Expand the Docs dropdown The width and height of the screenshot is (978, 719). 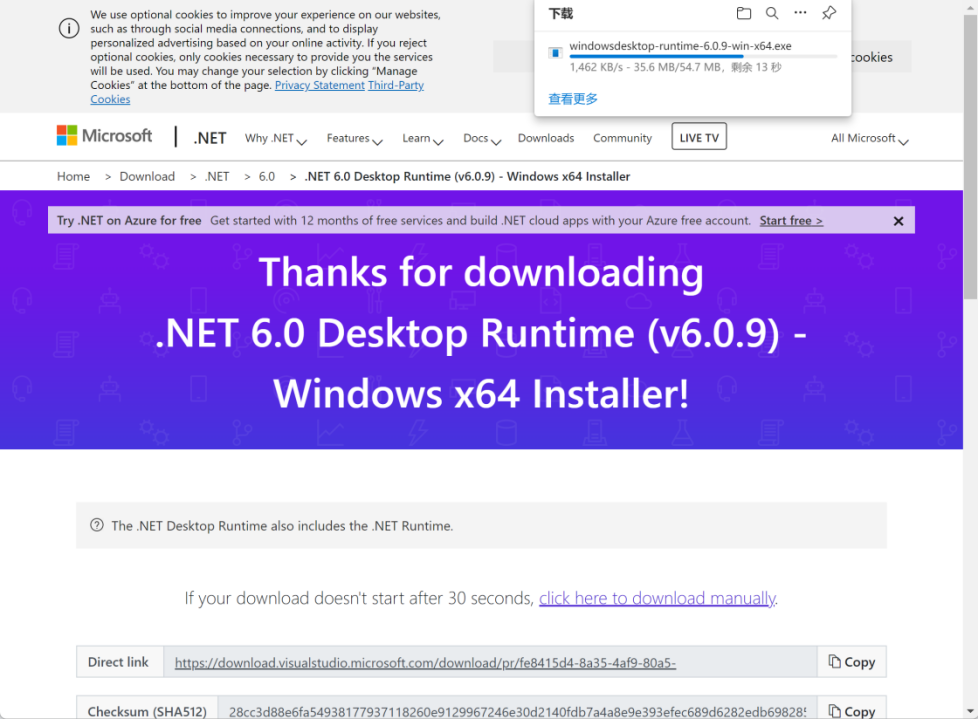tap(482, 138)
